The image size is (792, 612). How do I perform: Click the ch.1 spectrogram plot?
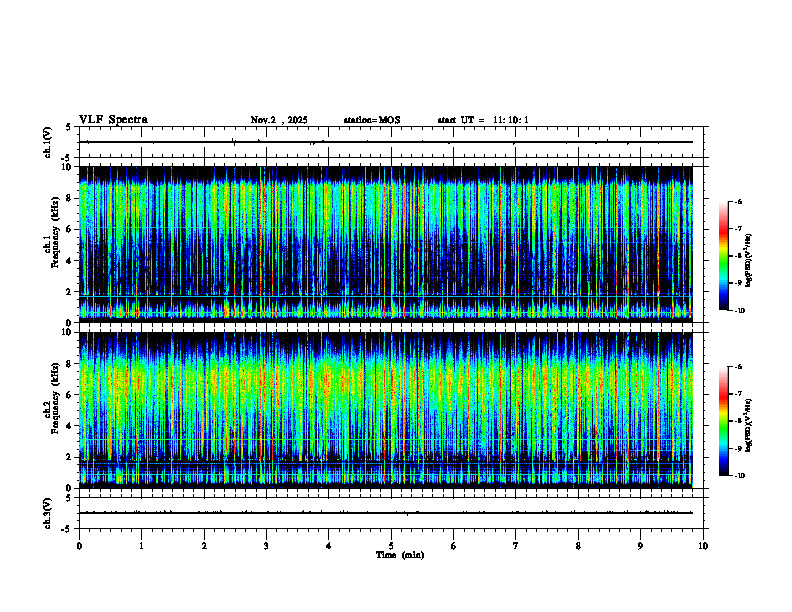click(x=386, y=244)
